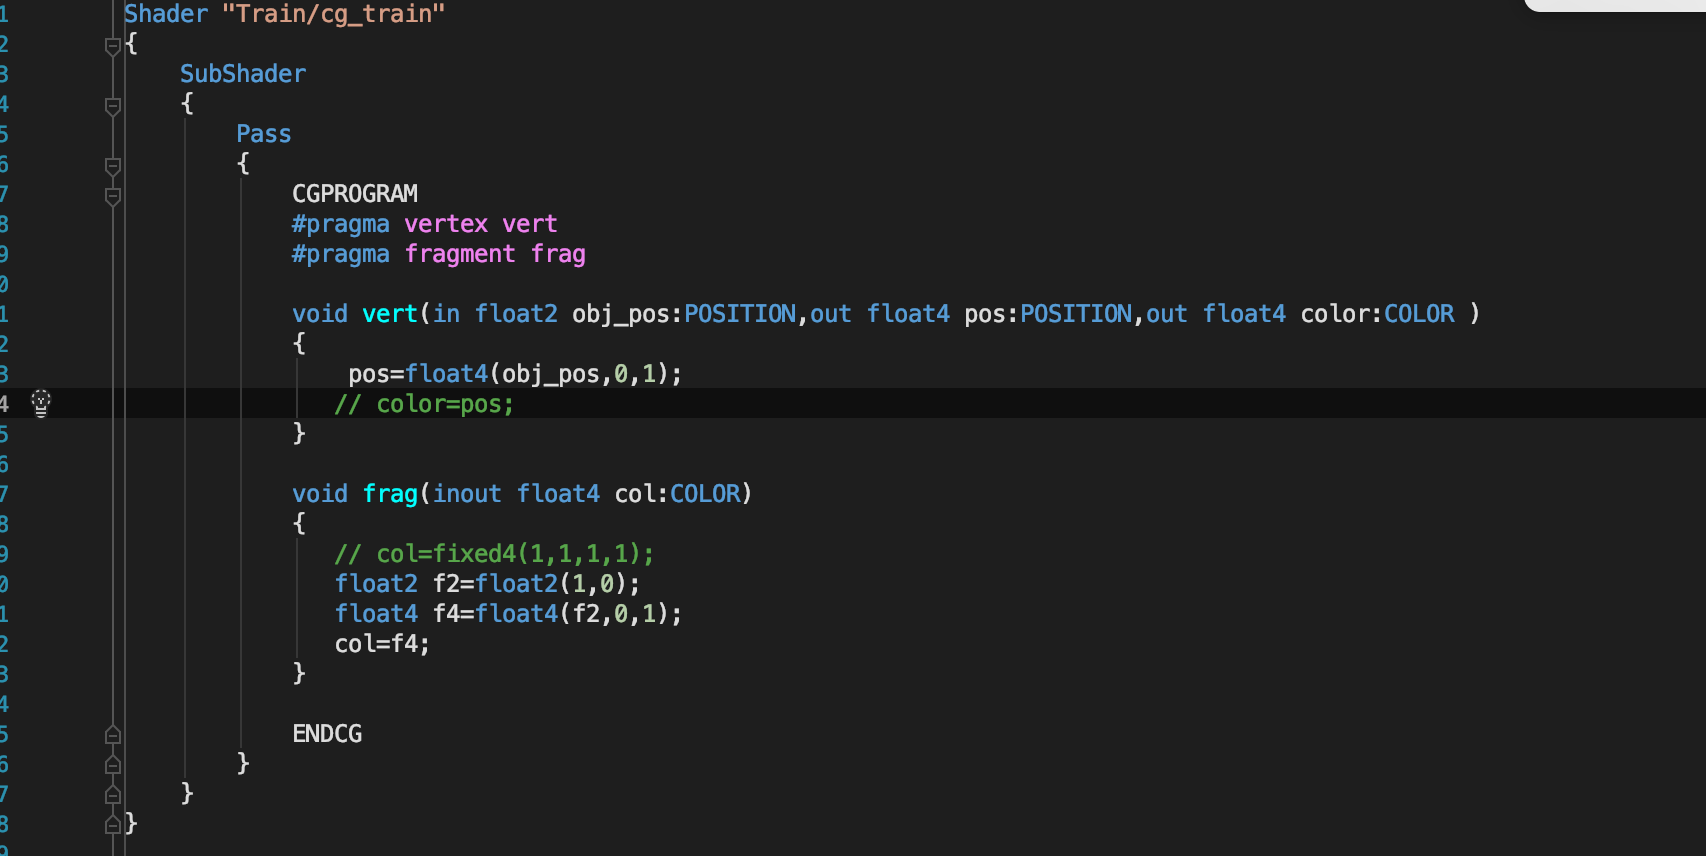Click the #pragma fragment frag line
This screenshot has height=856, width=1706.
439,254
